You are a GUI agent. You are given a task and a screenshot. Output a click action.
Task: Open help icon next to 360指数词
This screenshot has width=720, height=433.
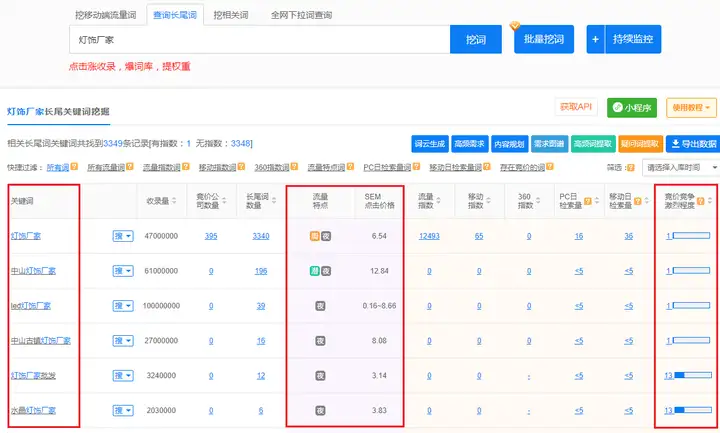[294, 167]
